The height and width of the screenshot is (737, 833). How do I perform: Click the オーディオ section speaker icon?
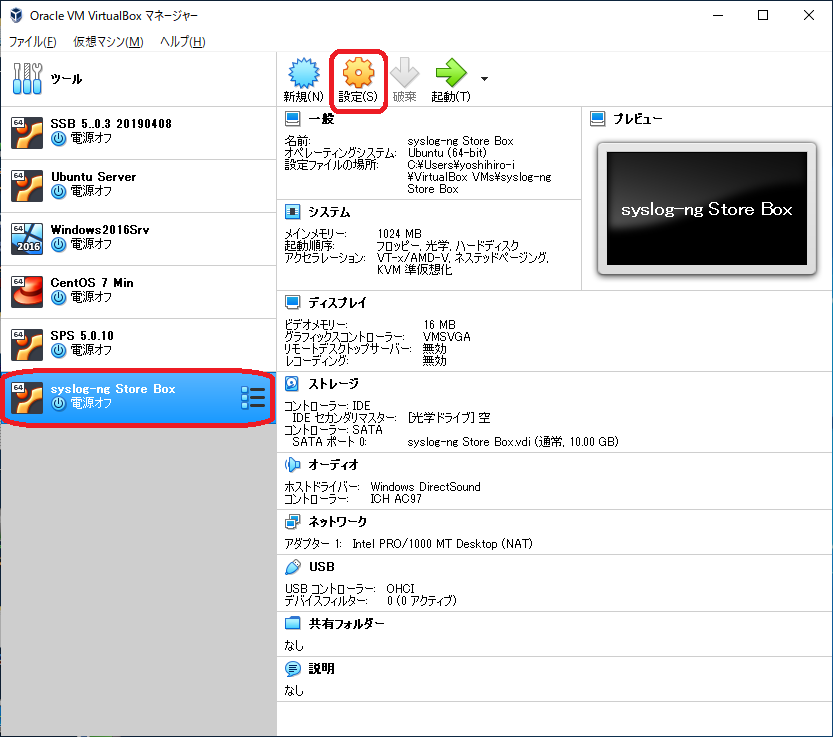[x=293, y=464]
